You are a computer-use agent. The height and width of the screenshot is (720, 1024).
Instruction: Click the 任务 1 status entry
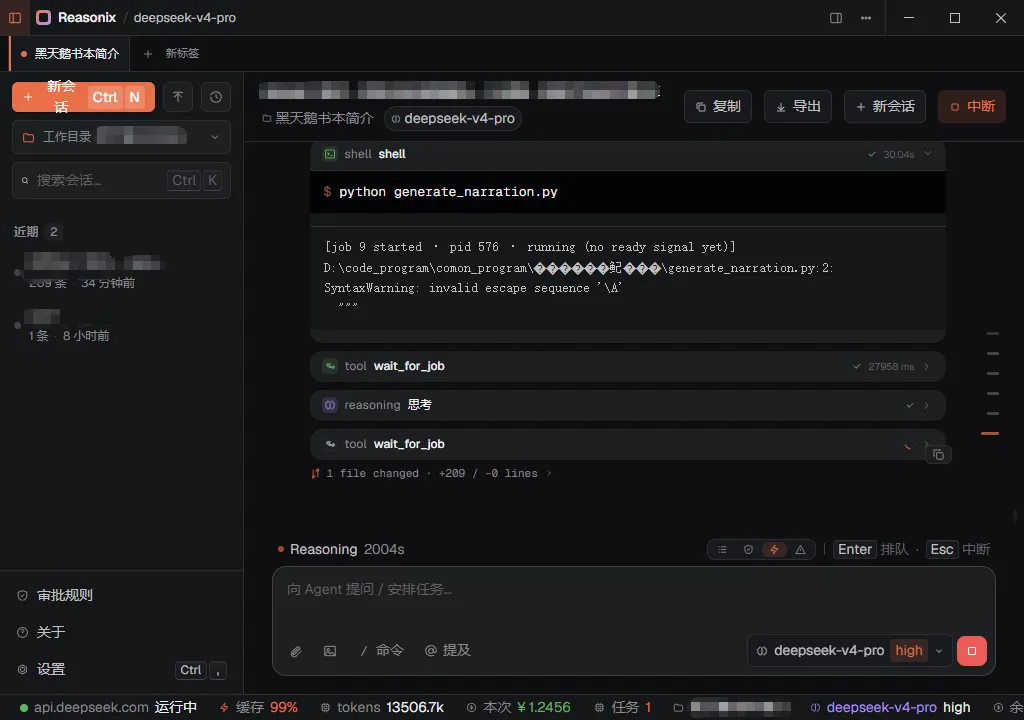(623, 708)
